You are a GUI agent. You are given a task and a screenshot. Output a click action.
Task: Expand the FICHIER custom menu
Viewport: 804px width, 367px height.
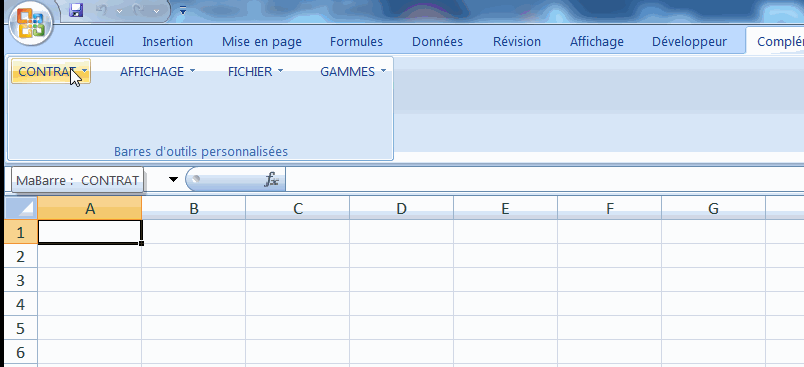pos(255,71)
